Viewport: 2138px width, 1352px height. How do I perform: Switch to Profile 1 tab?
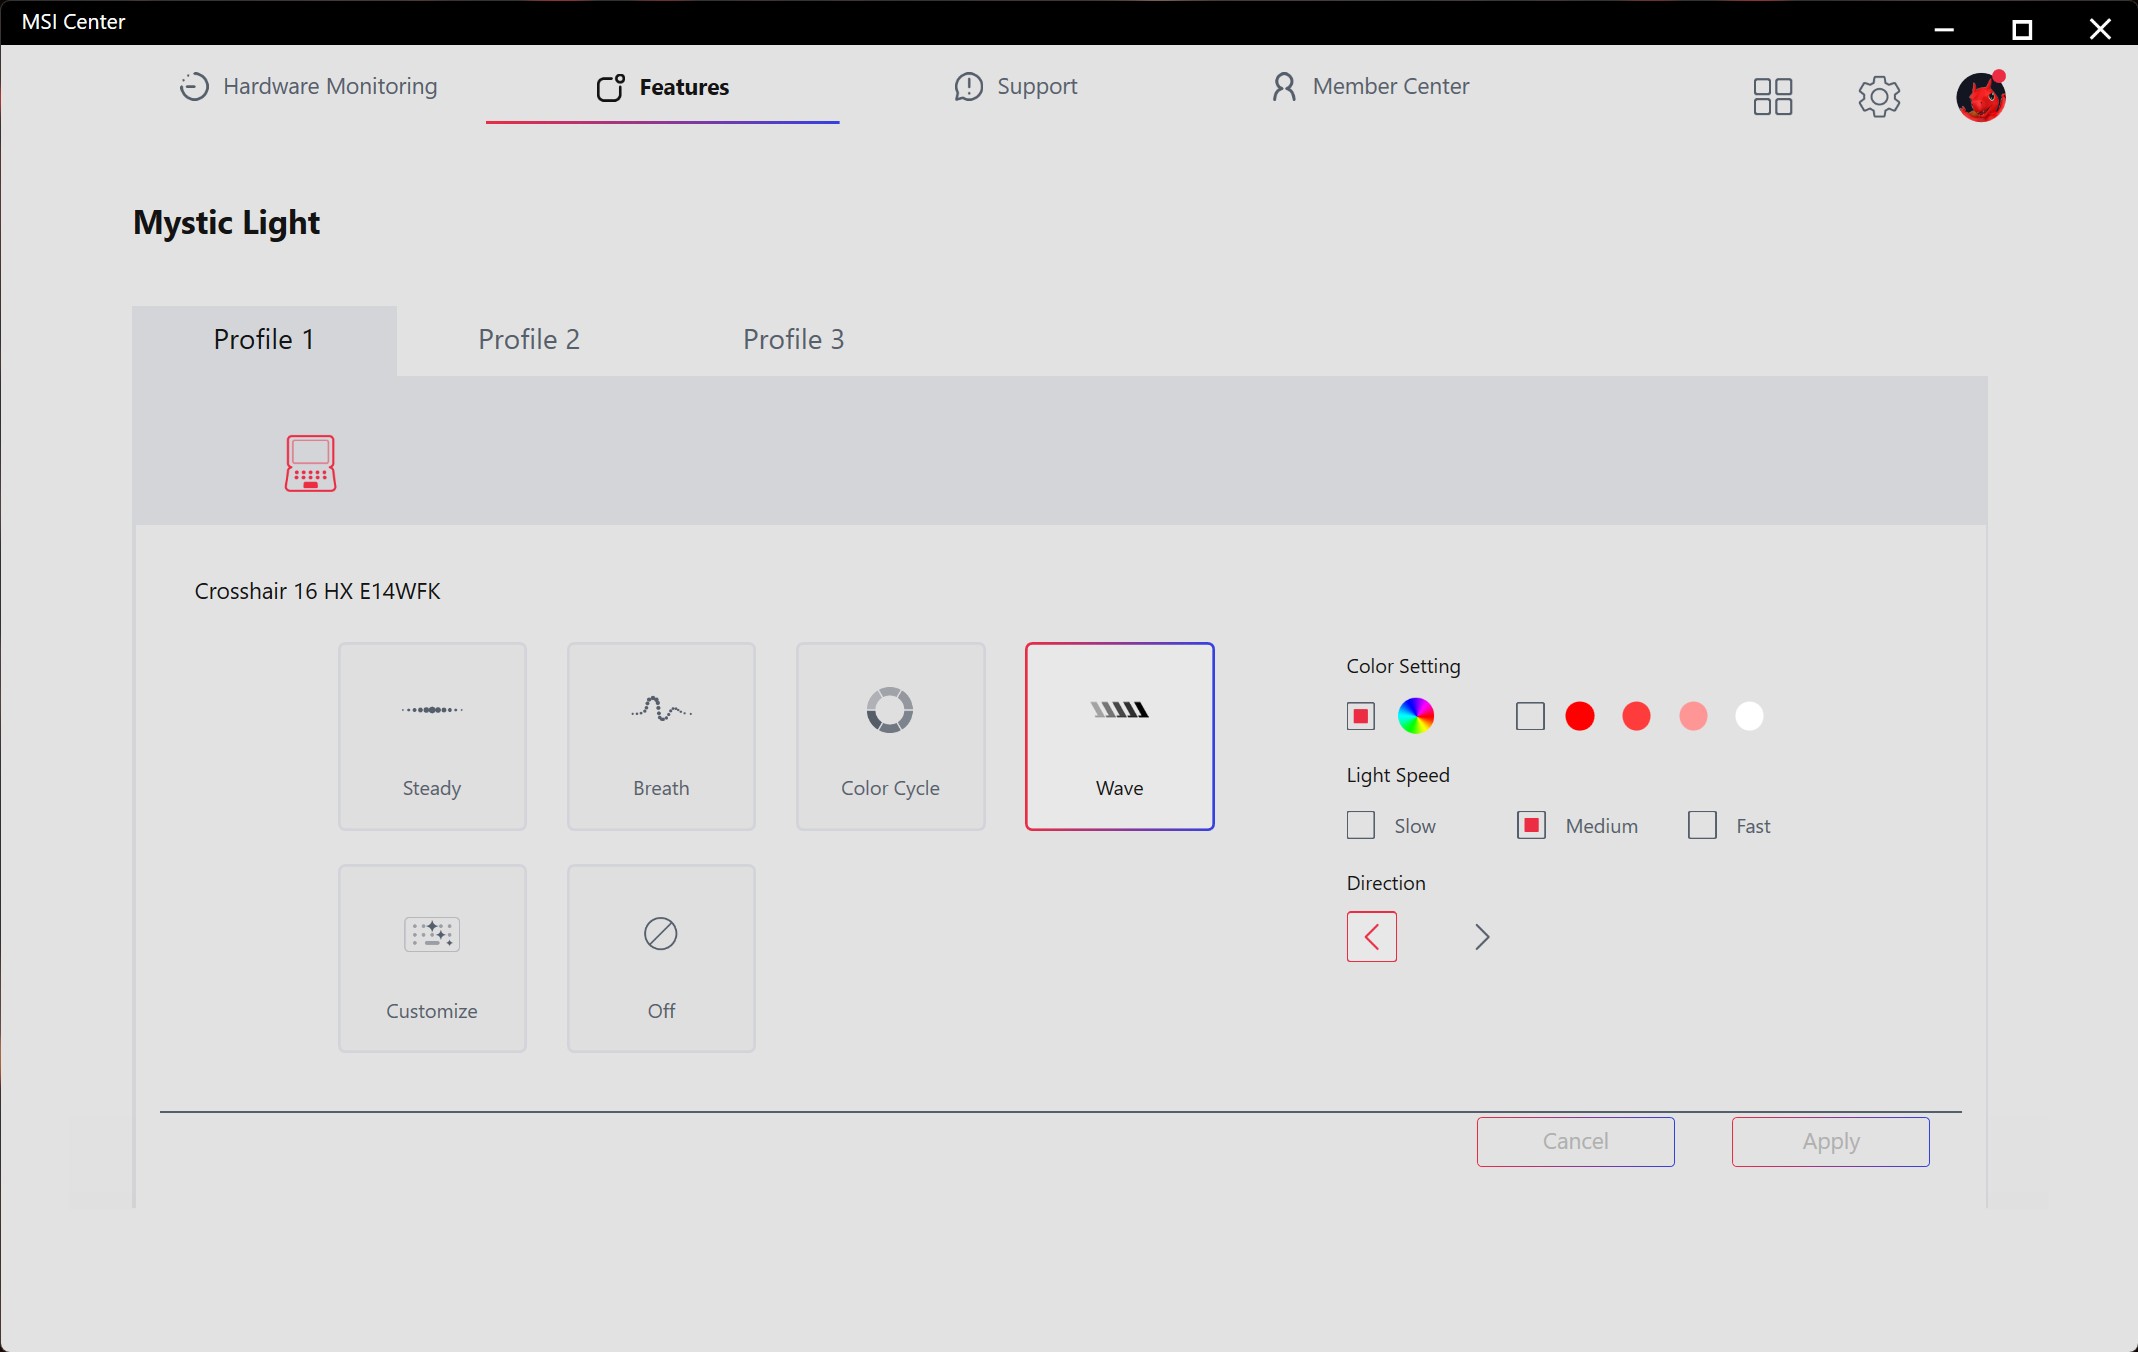[x=264, y=340]
